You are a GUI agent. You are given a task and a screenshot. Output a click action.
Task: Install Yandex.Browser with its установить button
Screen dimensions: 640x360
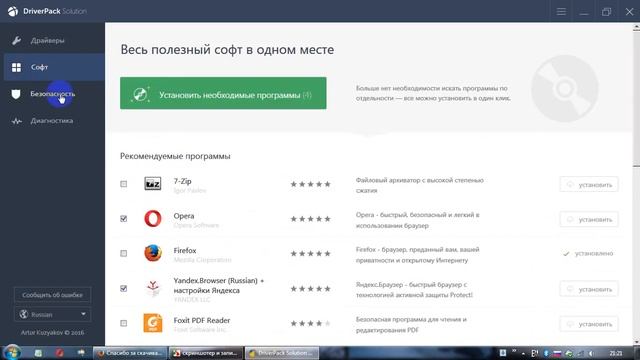click(x=589, y=289)
